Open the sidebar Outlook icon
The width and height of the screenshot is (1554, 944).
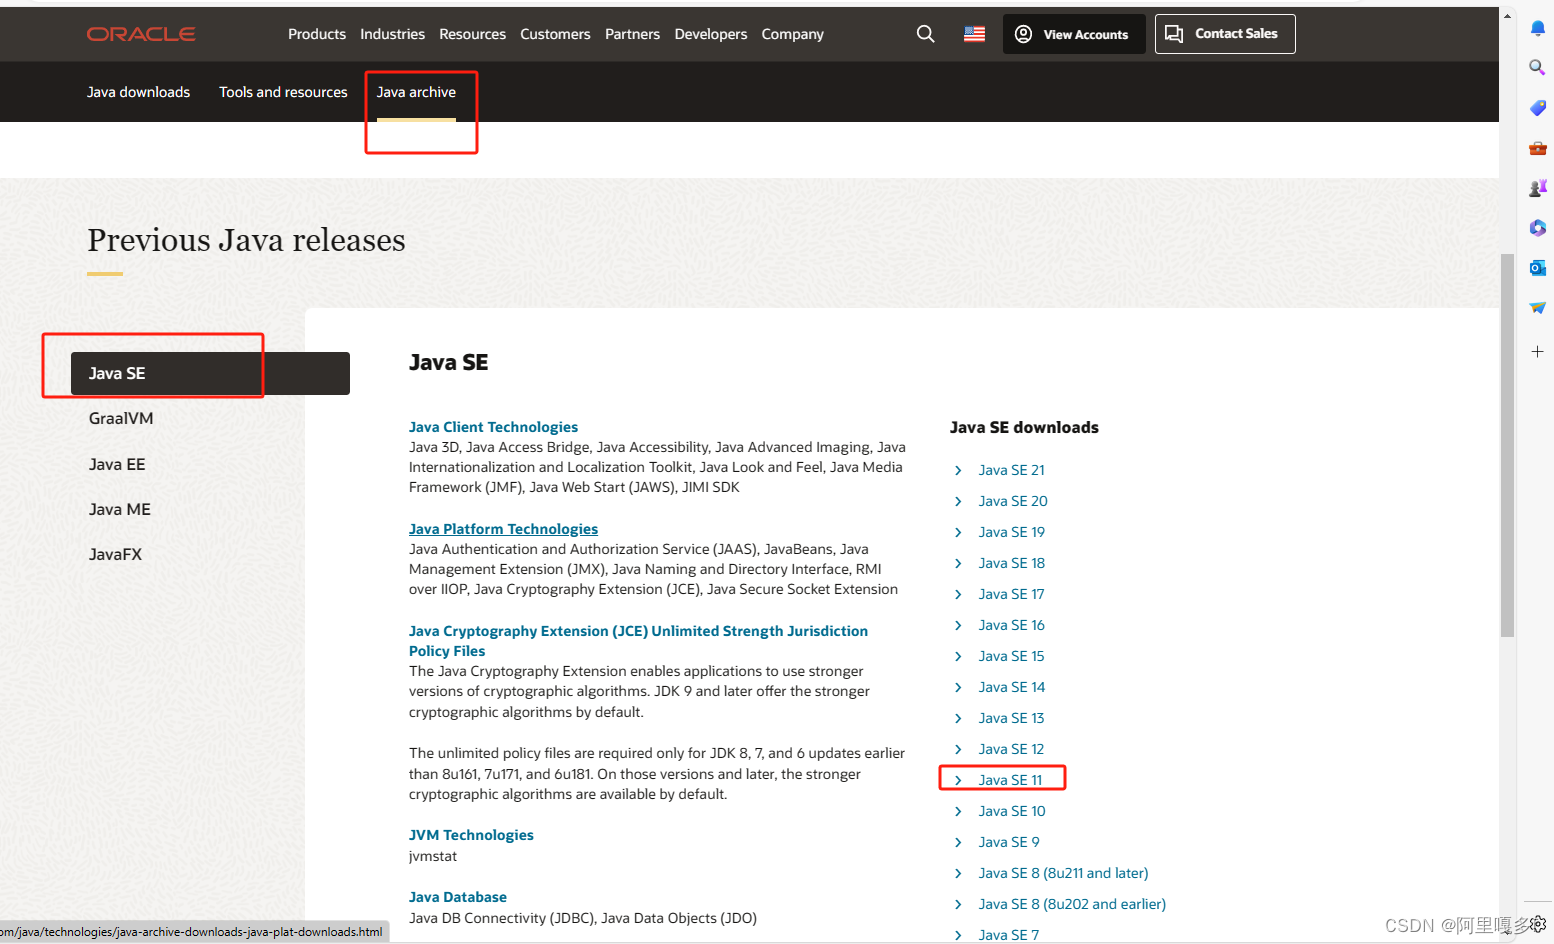click(1538, 268)
